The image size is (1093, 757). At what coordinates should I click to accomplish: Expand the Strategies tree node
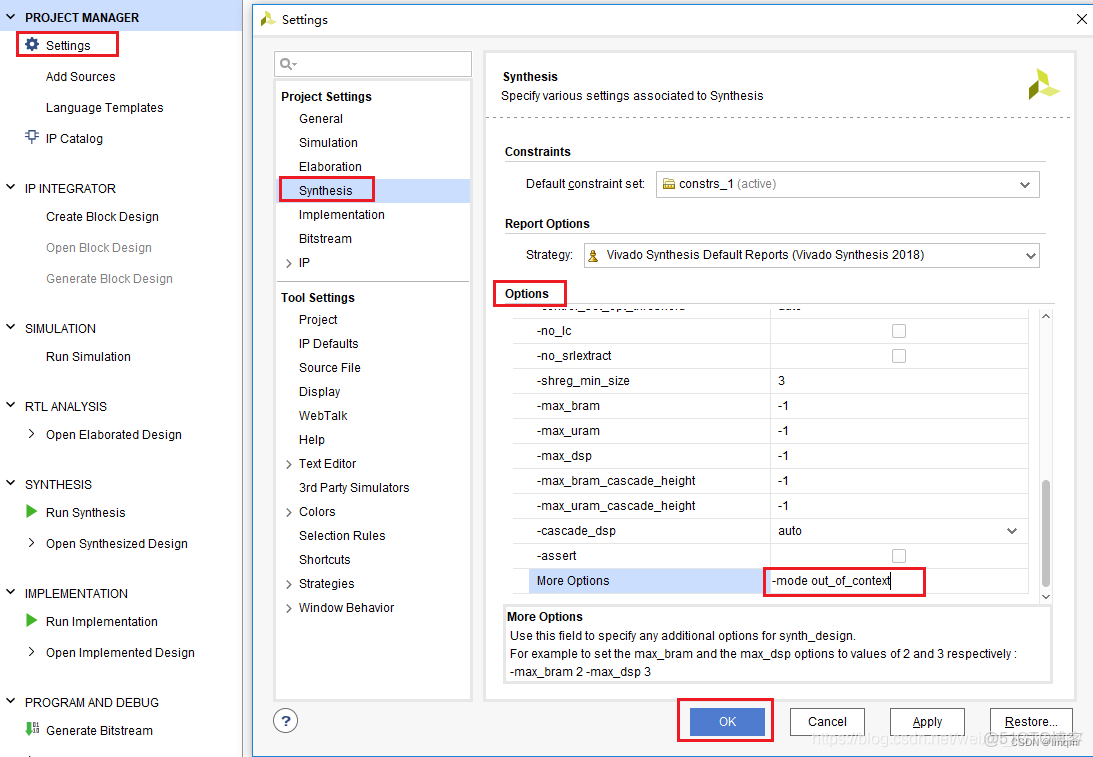(289, 584)
